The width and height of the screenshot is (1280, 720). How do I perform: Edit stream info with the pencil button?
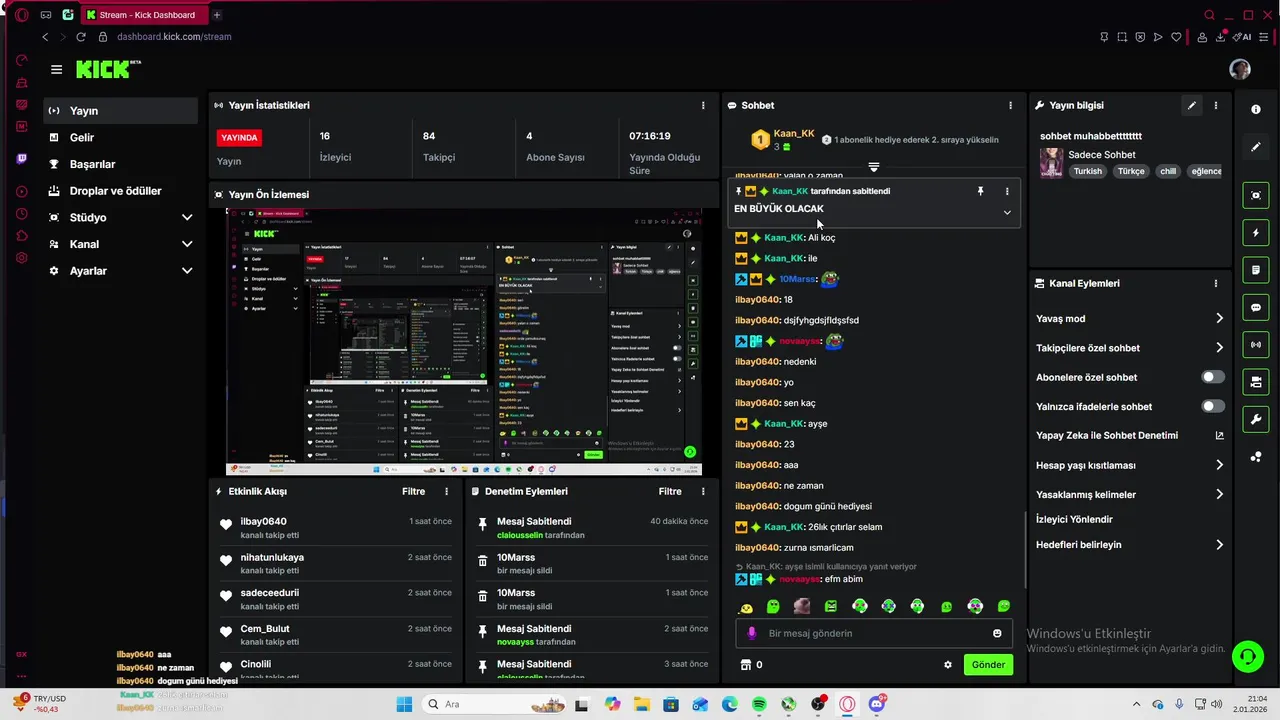[x=1191, y=105]
